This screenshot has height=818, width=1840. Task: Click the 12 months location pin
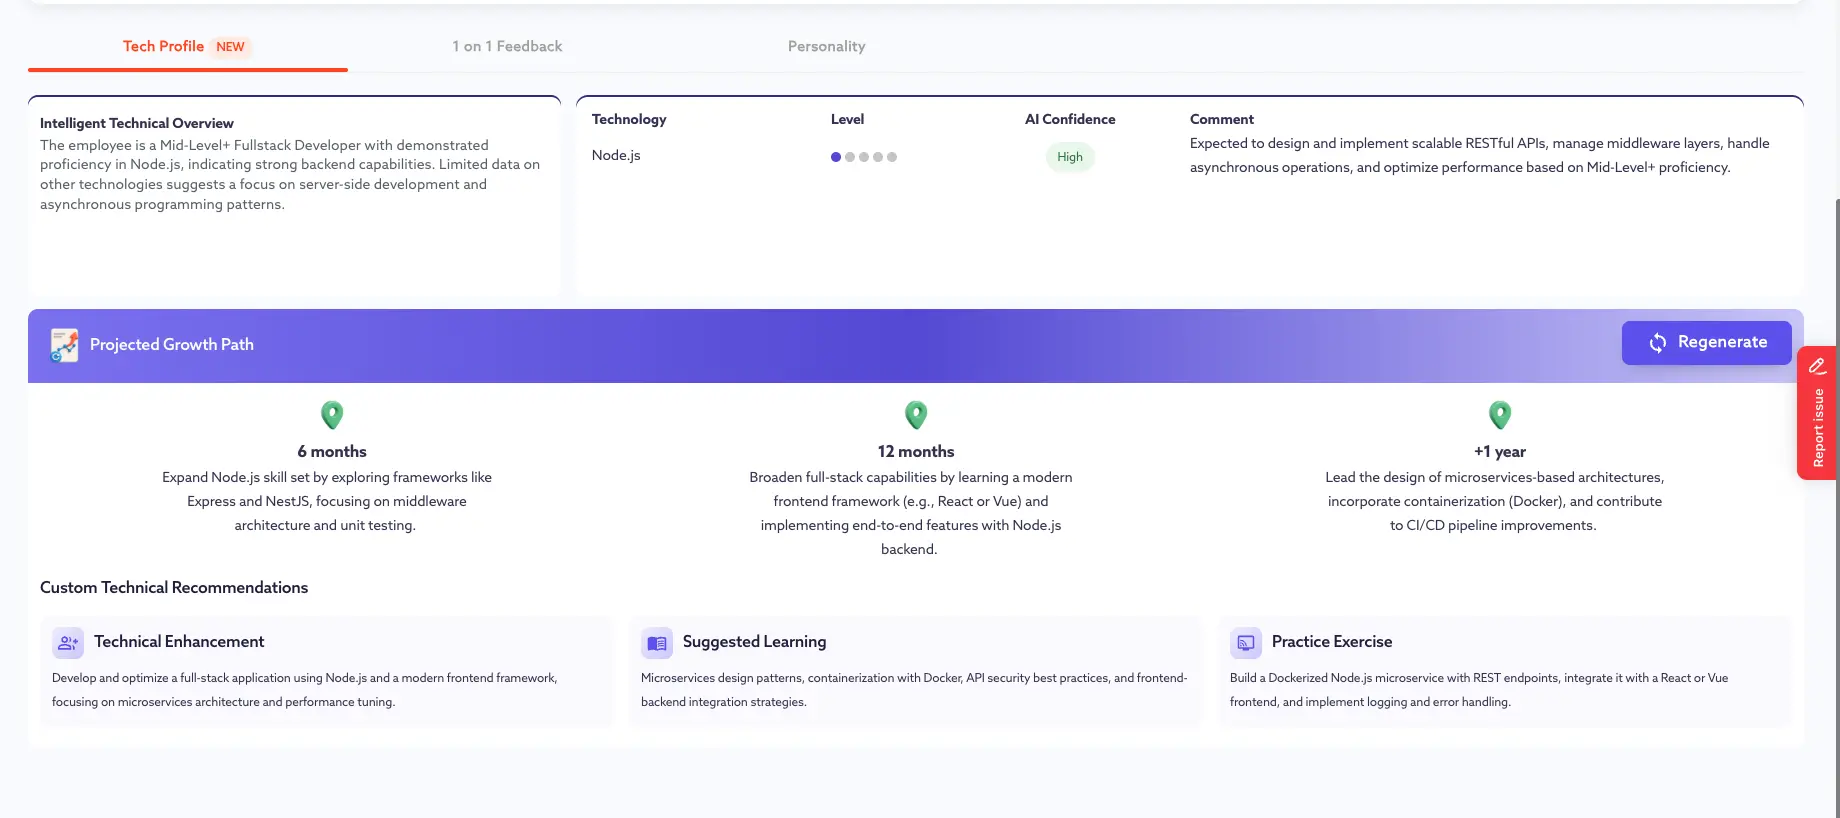point(916,414)
